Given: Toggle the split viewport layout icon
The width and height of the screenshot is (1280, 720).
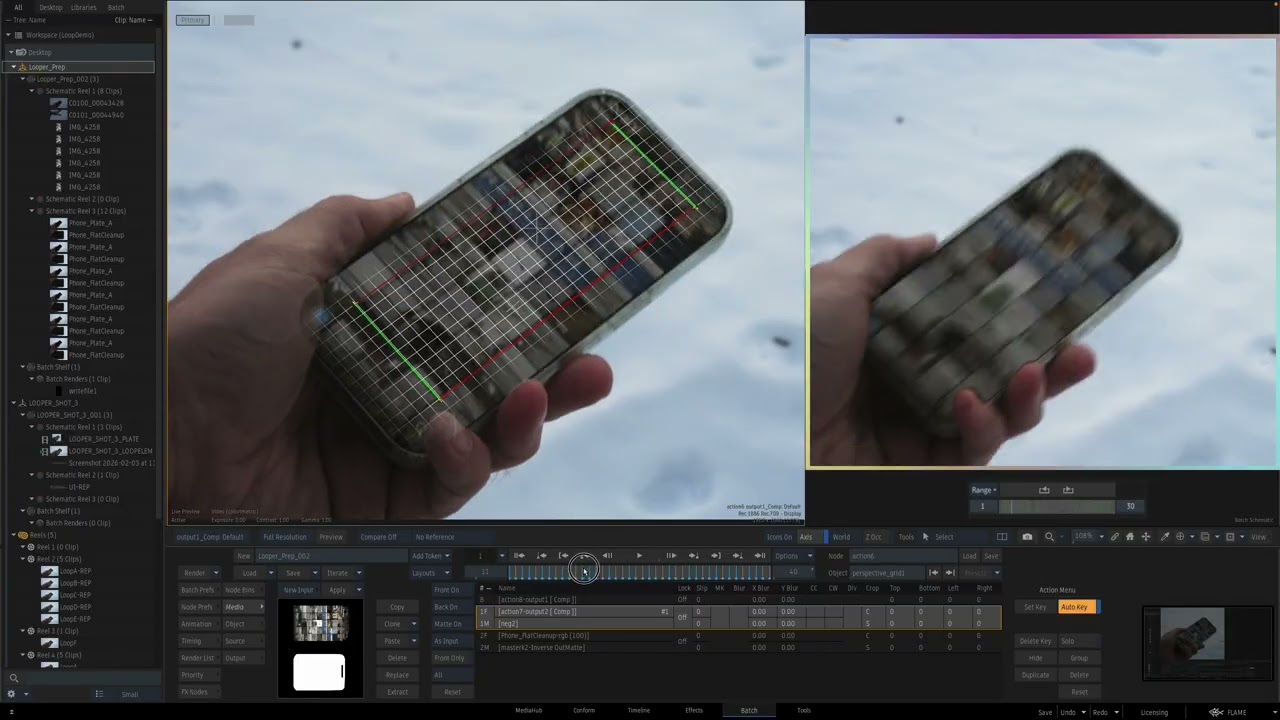Looking at the screenshot, I should [x=1002, y=537].
